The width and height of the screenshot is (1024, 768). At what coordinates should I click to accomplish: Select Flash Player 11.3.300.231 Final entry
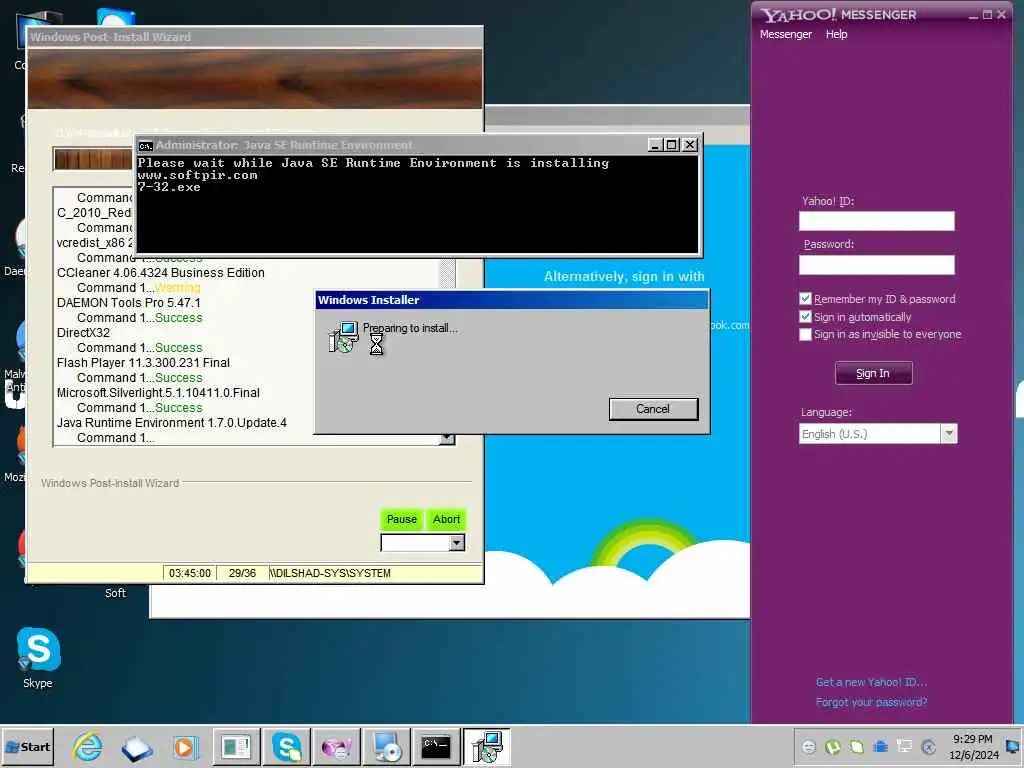[x=143, y=362]
